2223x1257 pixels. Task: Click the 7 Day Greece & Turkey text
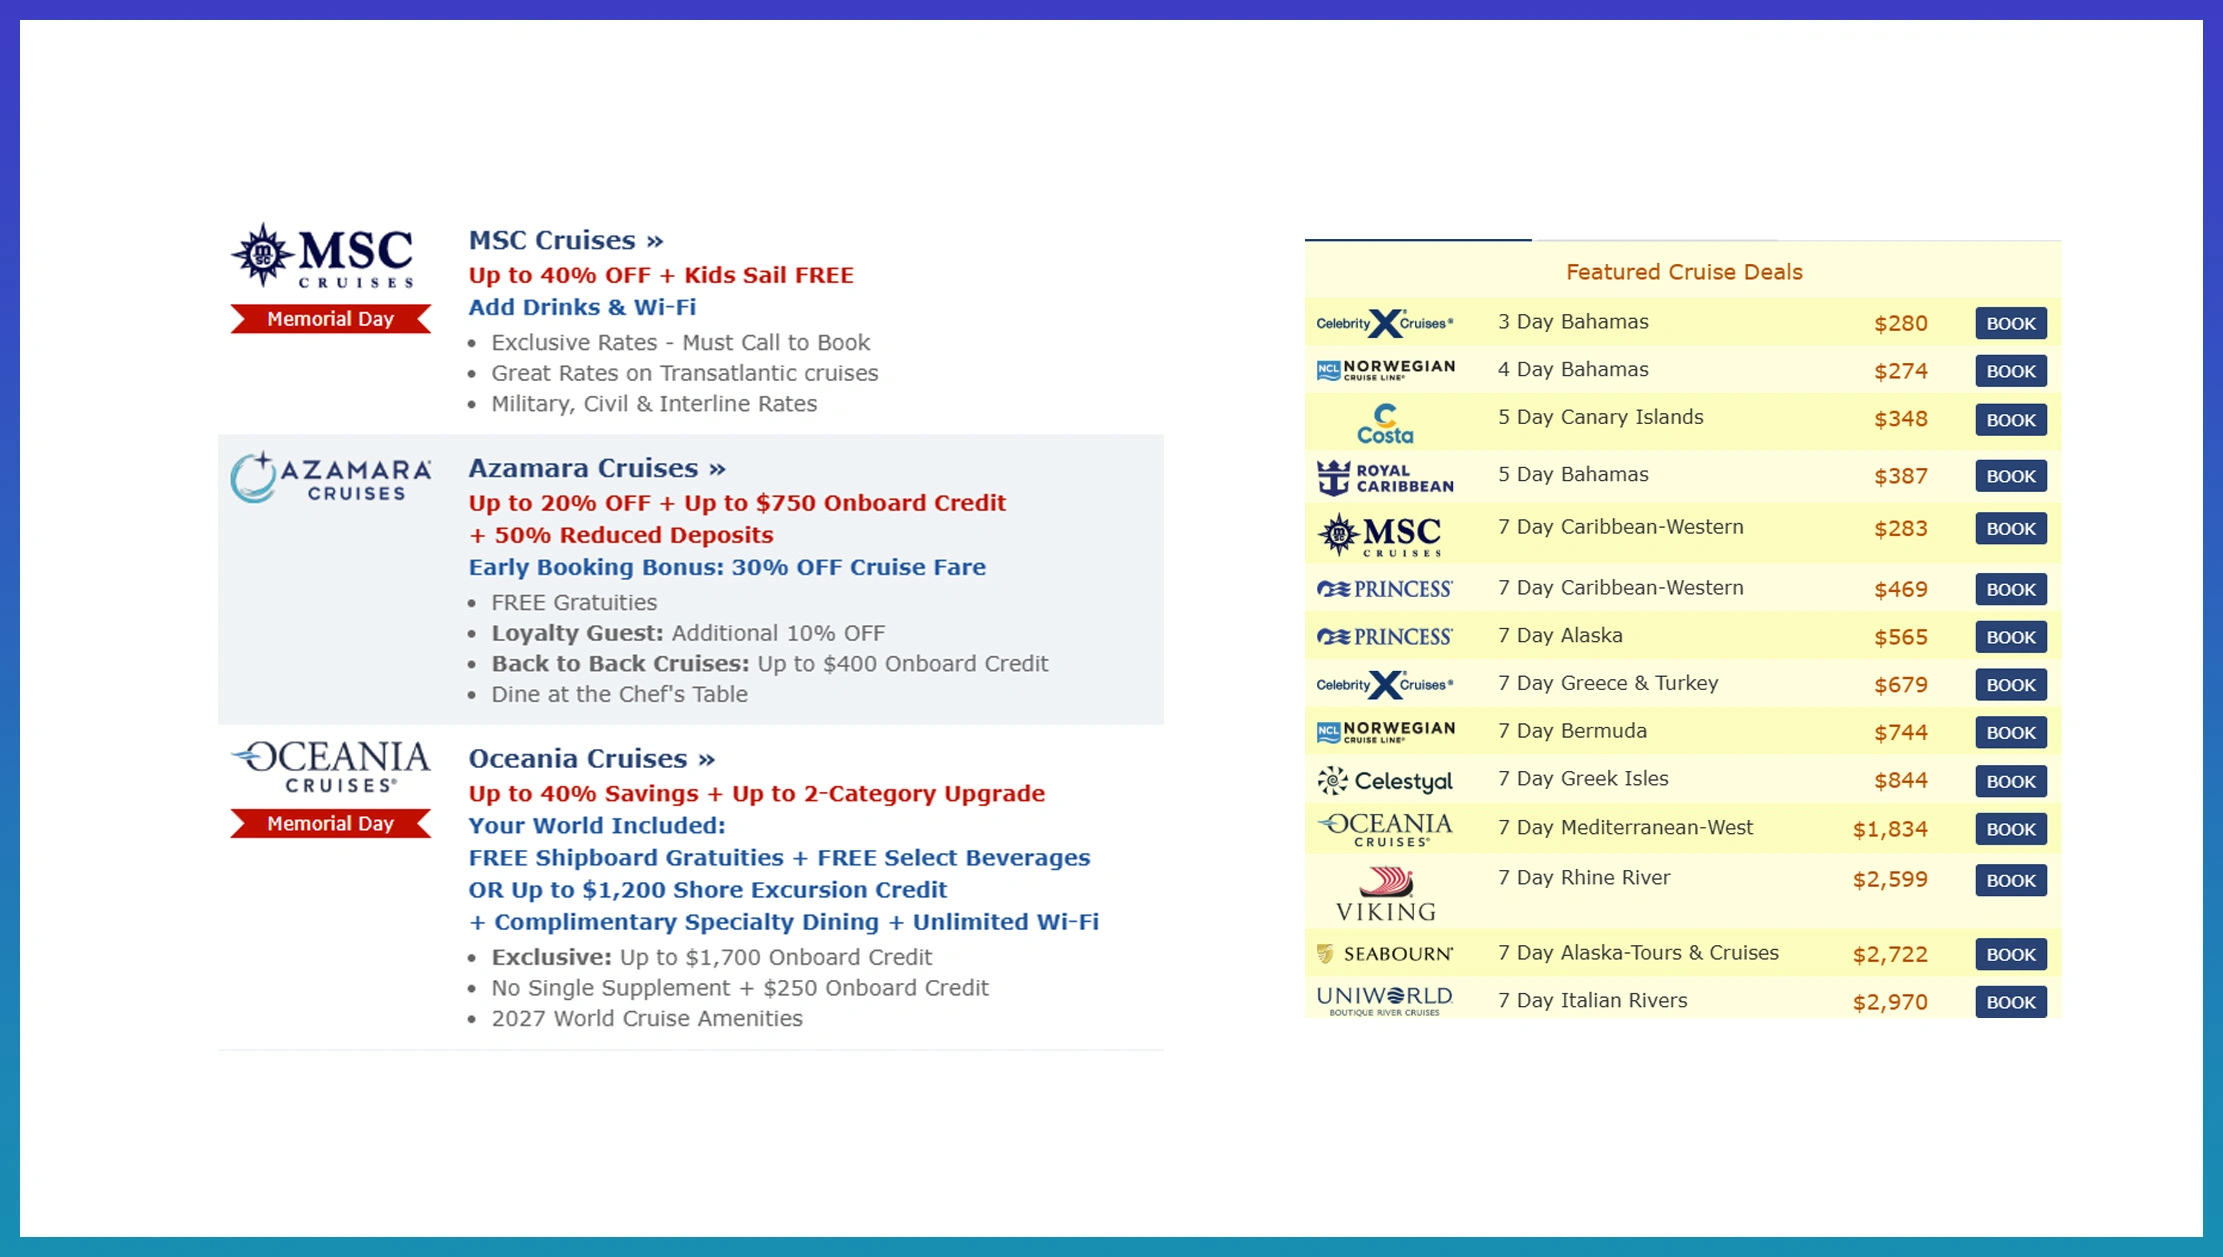click(1608, 683)
